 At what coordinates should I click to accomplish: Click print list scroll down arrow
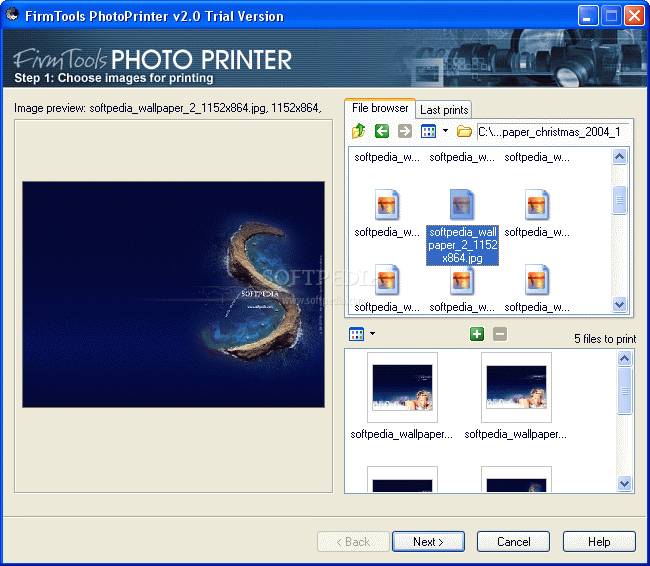(x=624, y=483)
